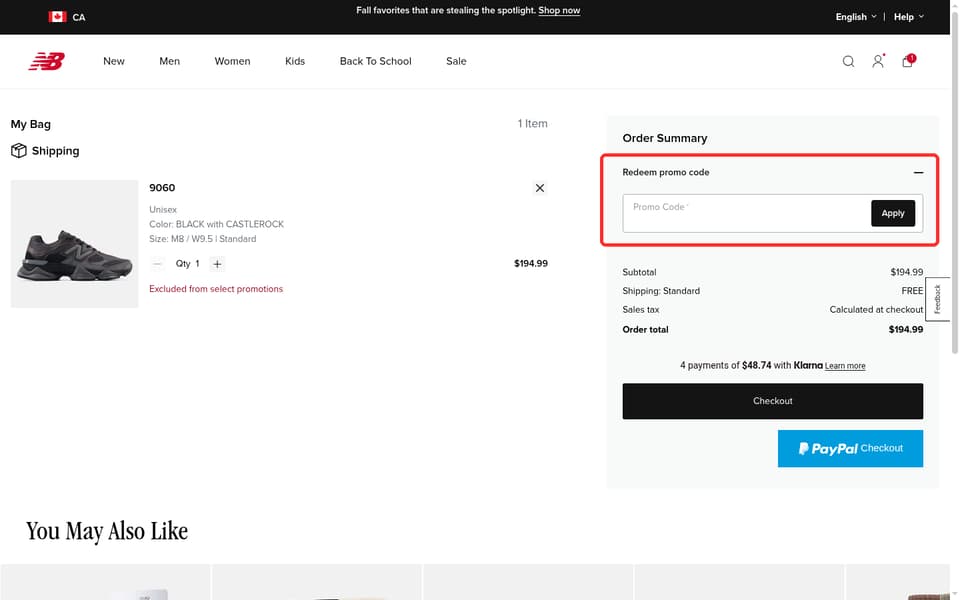960x600 pixels.
Task: Increase quantity with plus button
Action: [x=217, y=264]
